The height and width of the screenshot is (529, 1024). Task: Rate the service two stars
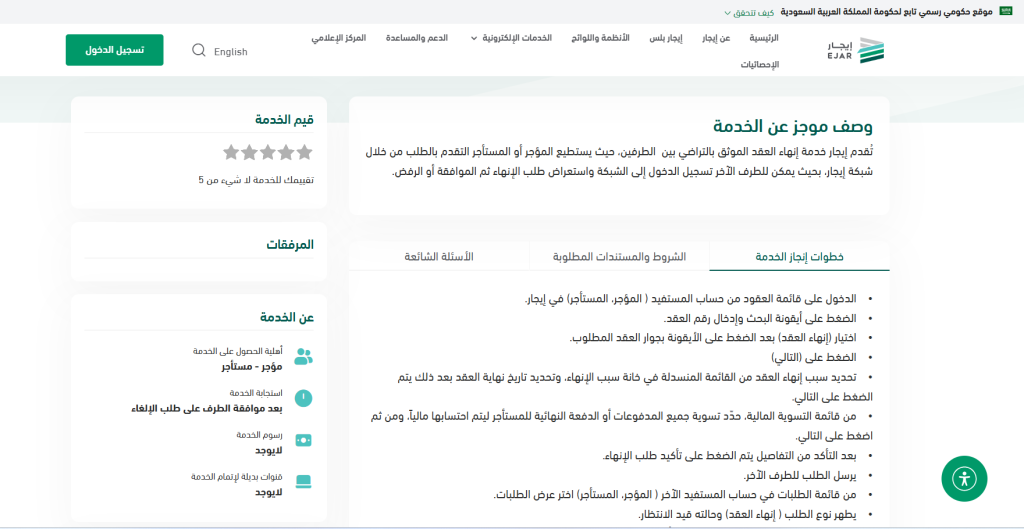286,153
